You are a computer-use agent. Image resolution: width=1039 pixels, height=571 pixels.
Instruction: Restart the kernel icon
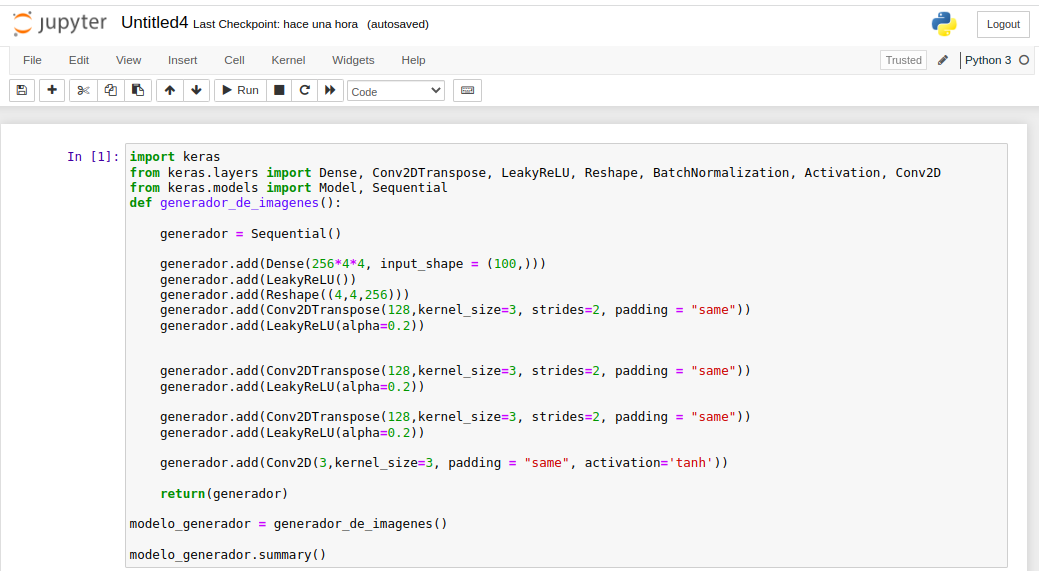point(305,90)
